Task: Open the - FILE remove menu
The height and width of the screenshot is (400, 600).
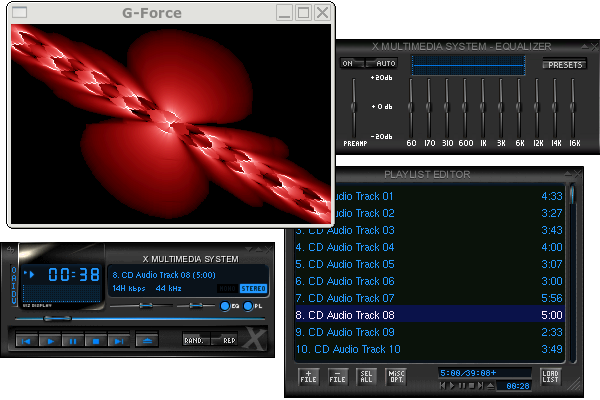Action: [x=338, y=377]
